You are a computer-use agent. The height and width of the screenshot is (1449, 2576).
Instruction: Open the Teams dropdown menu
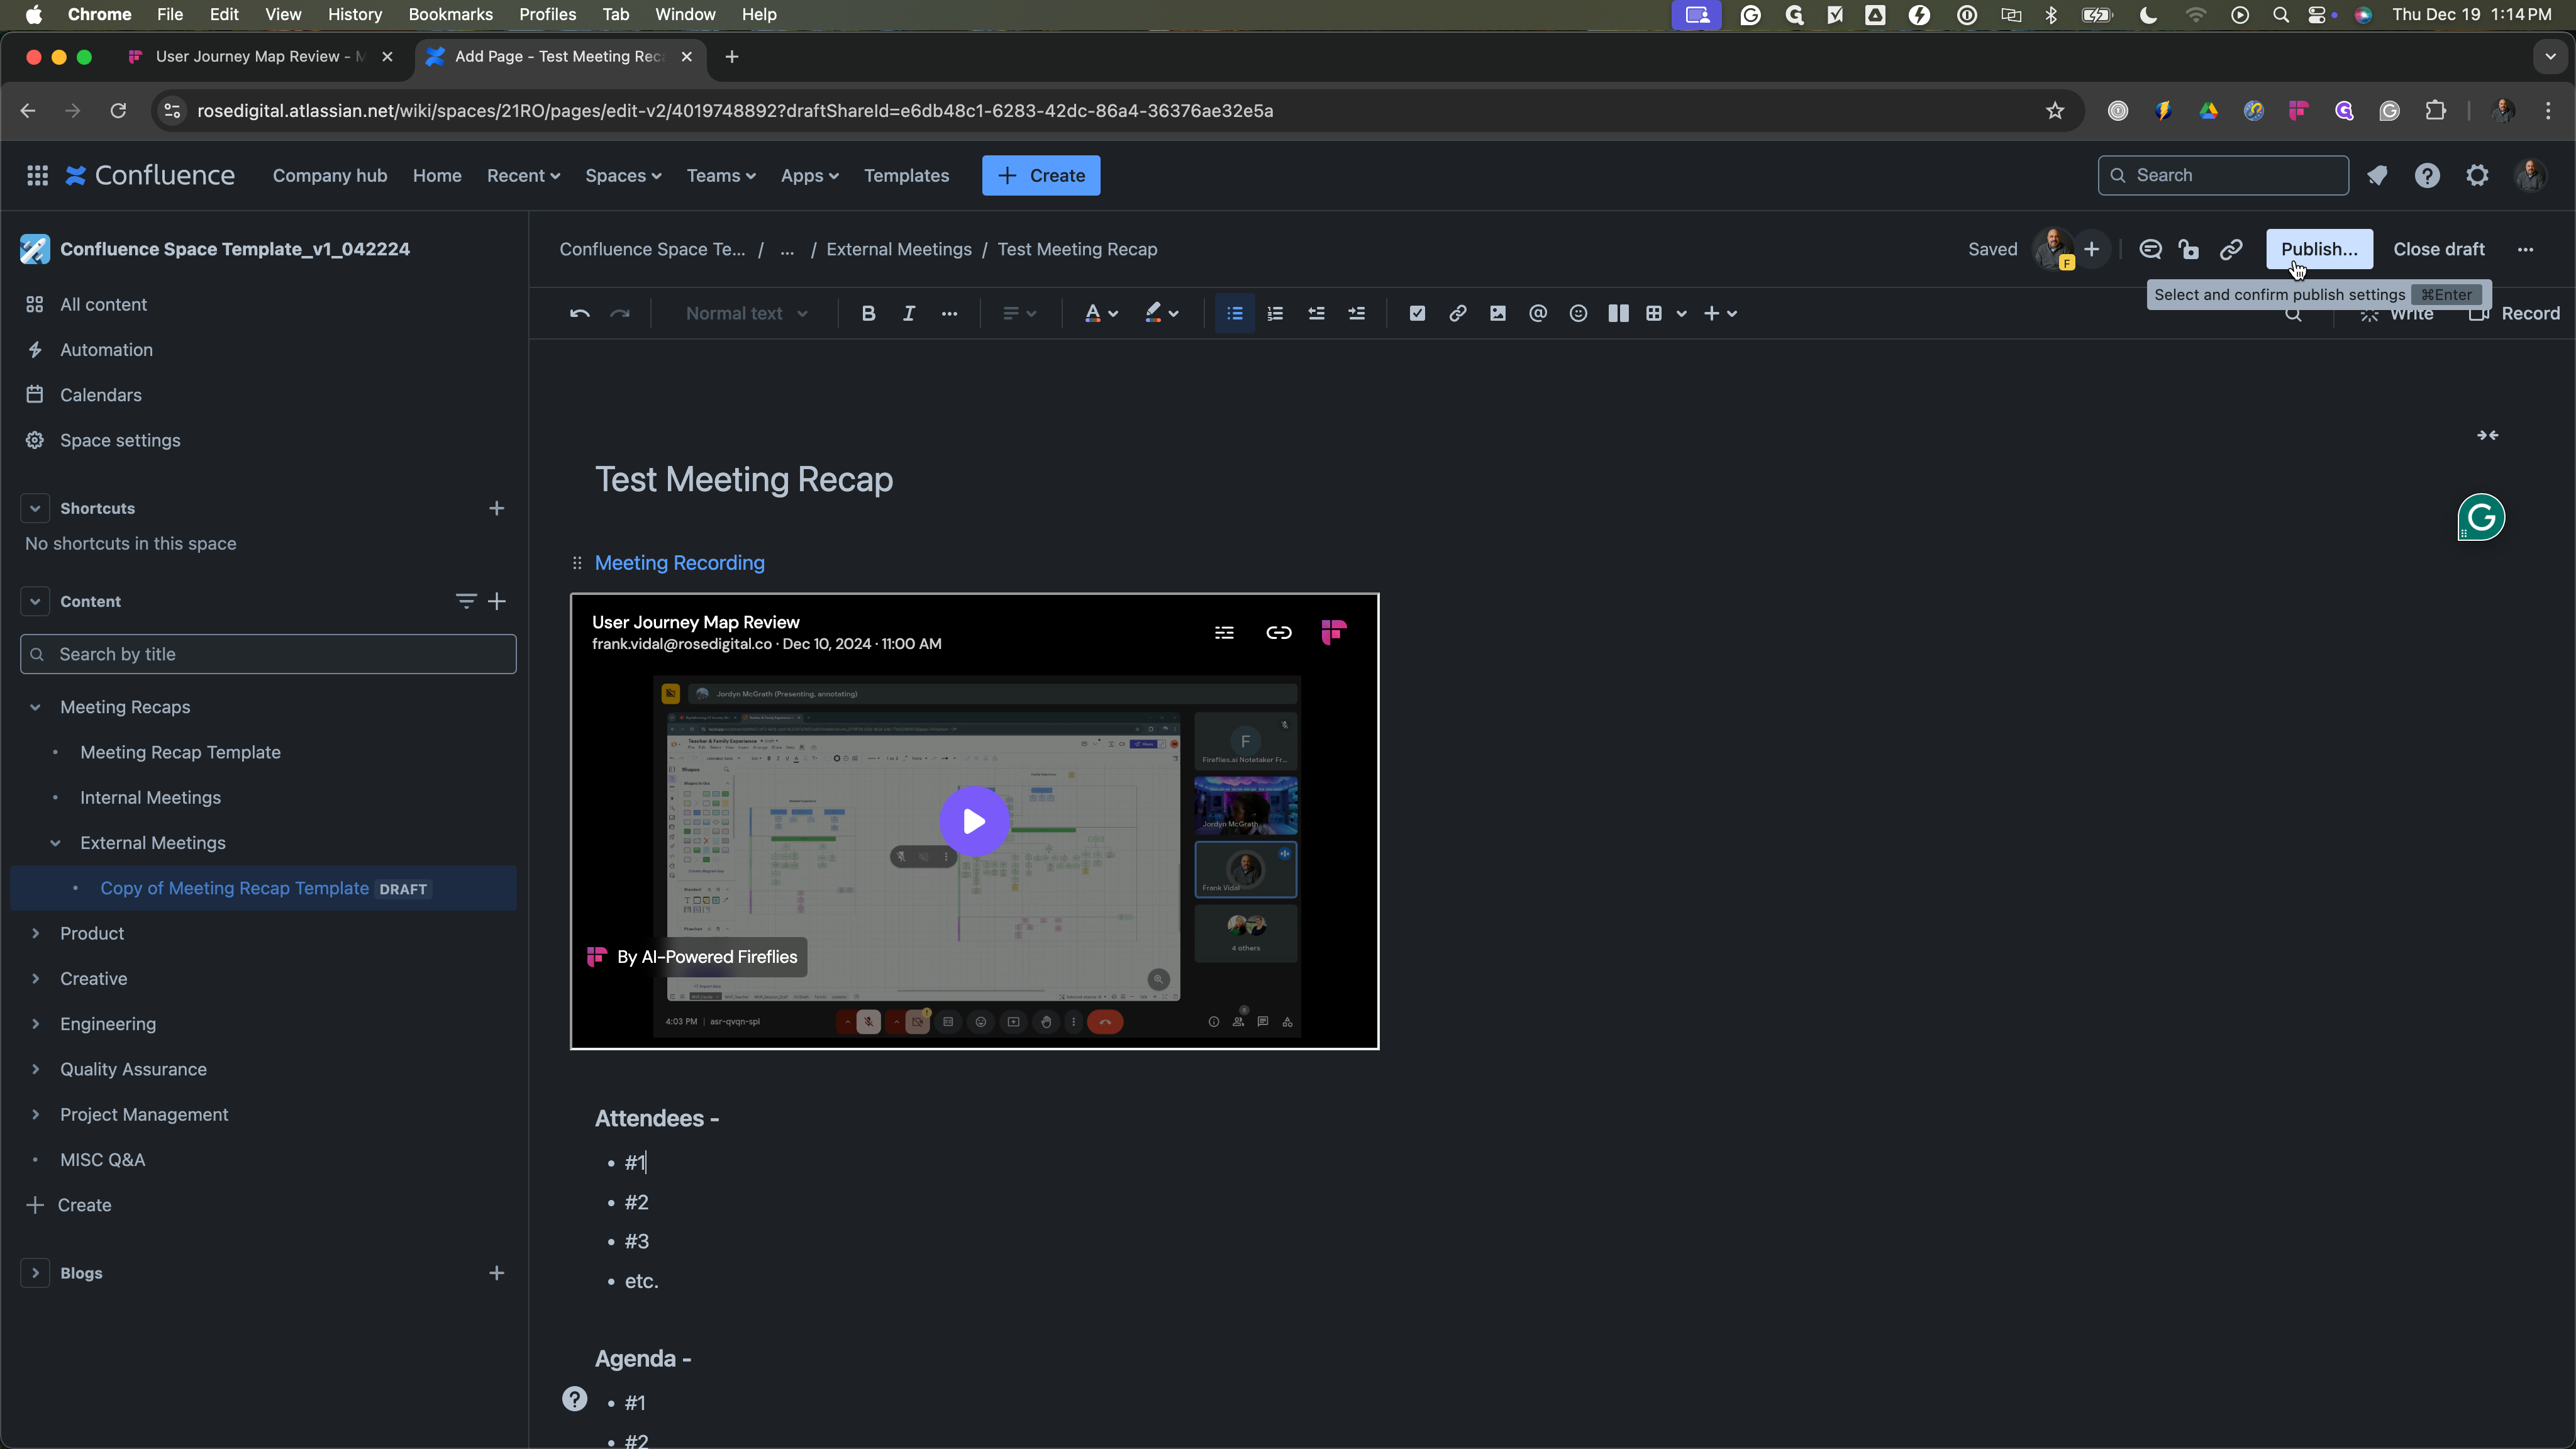click(x=720, y=176)
